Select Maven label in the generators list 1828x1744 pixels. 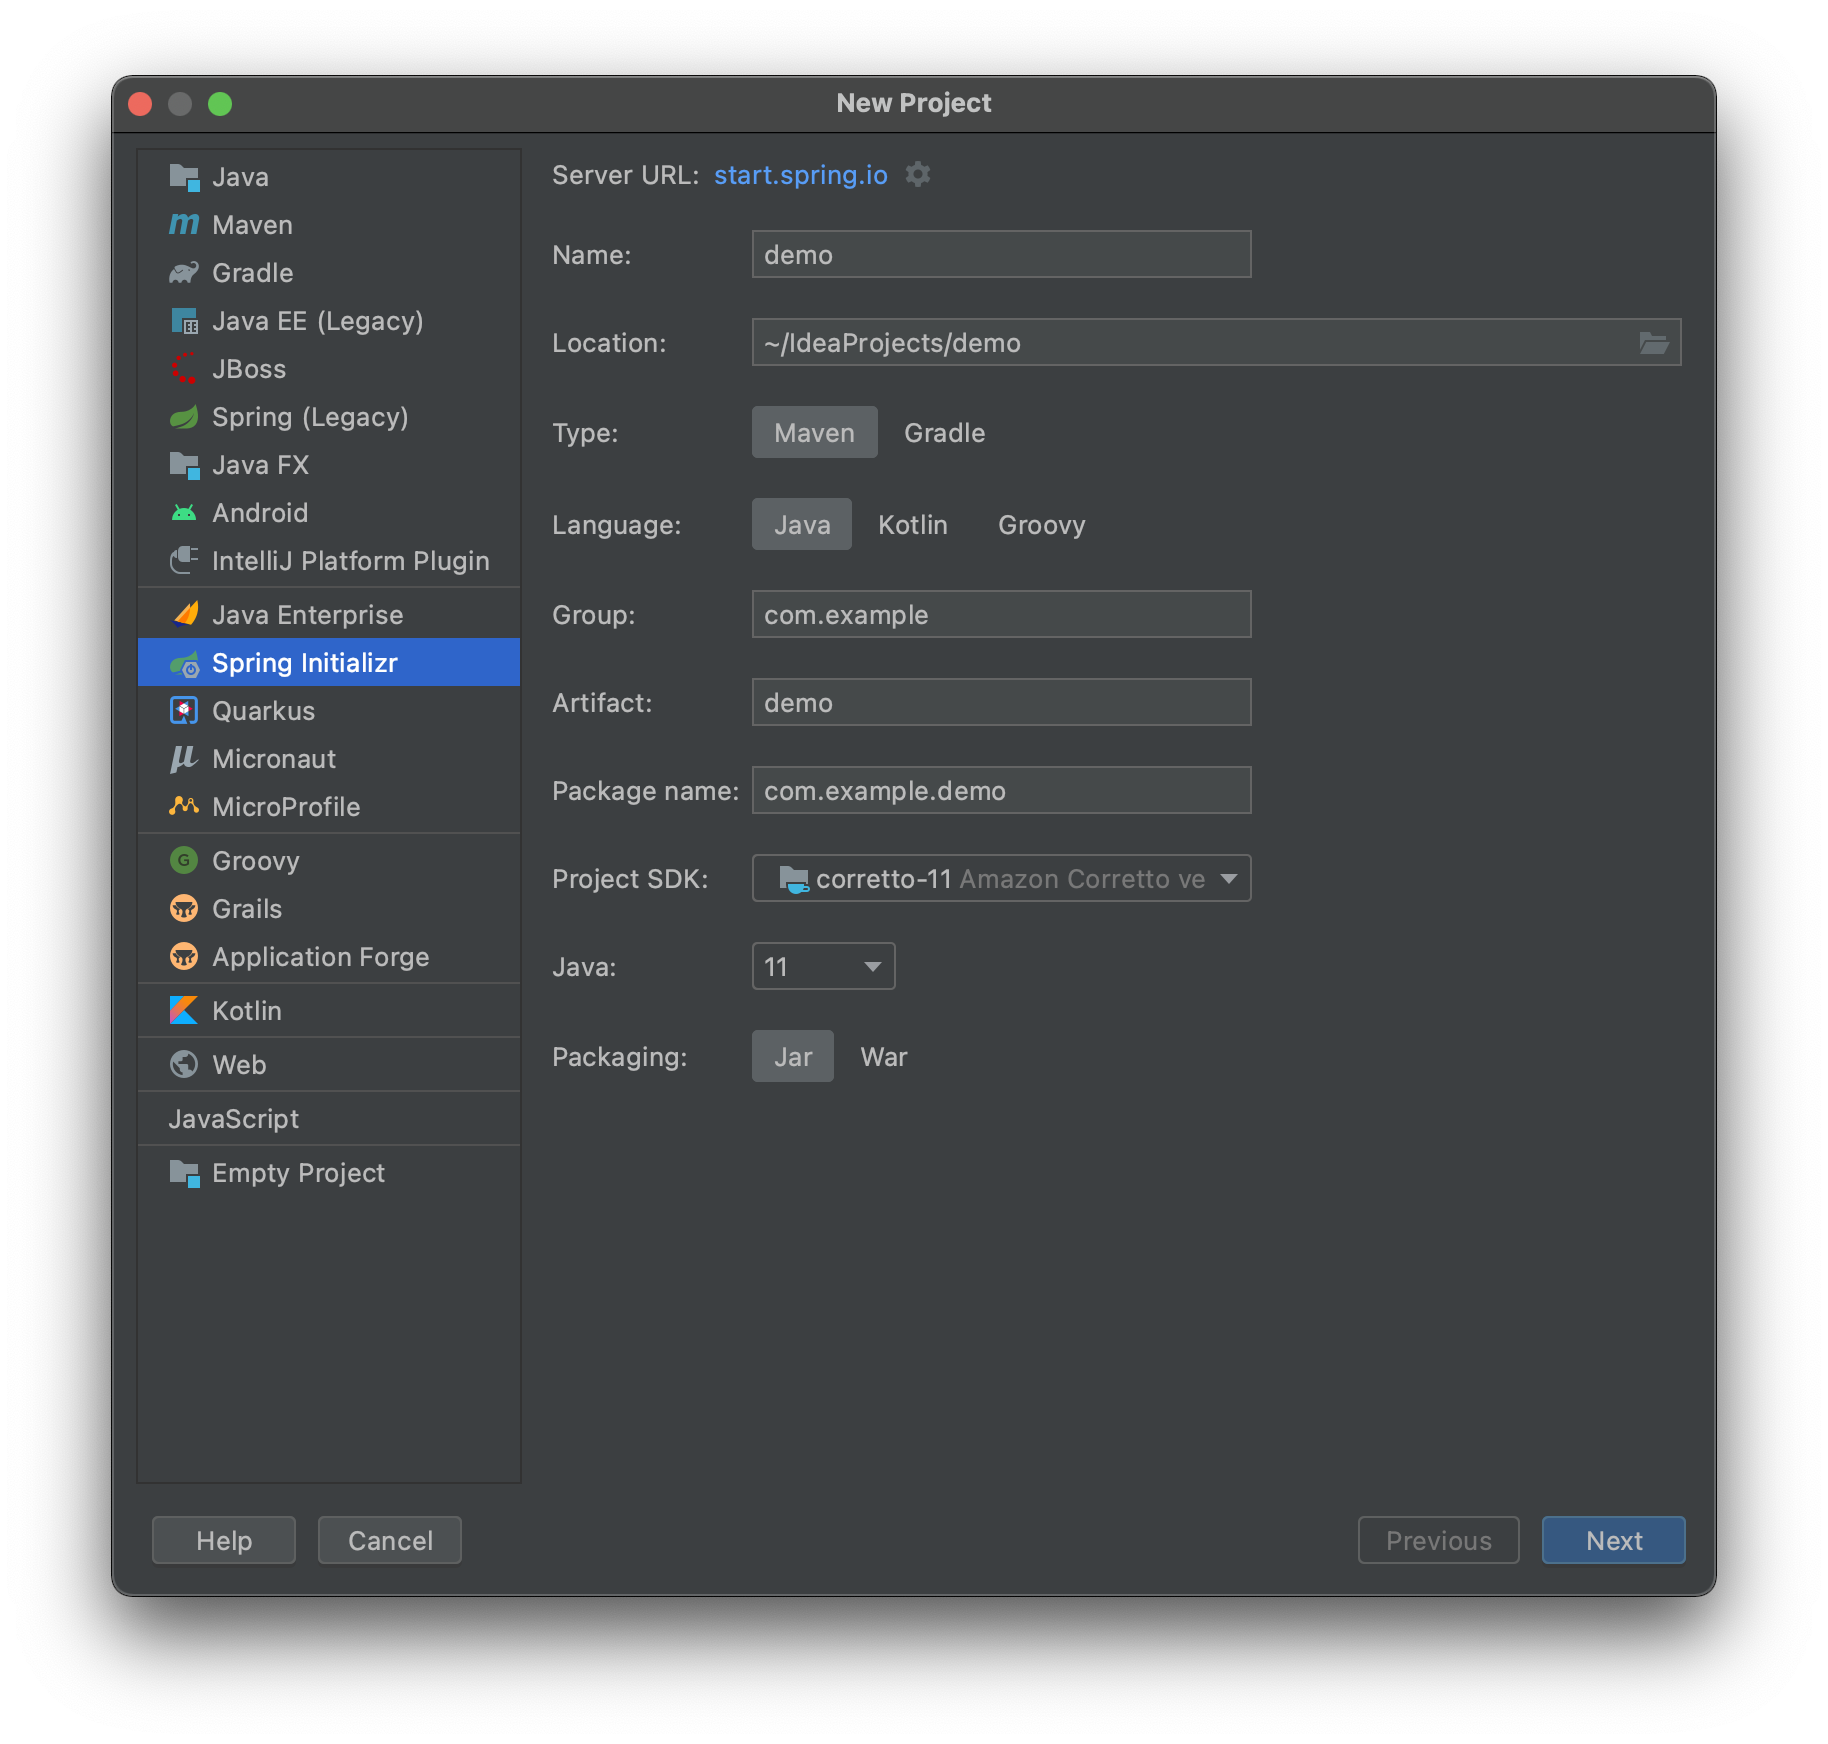253,225
